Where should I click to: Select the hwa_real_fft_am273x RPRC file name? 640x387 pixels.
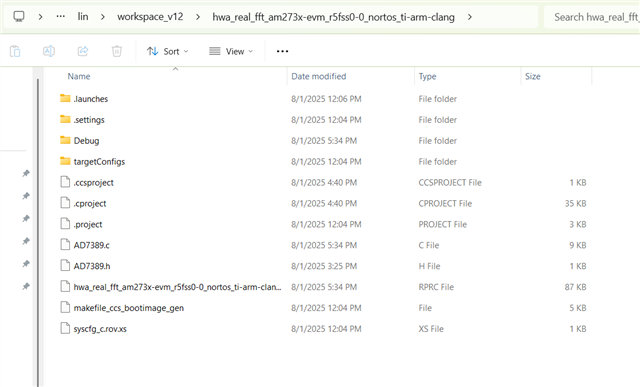[x=177, y=287]
